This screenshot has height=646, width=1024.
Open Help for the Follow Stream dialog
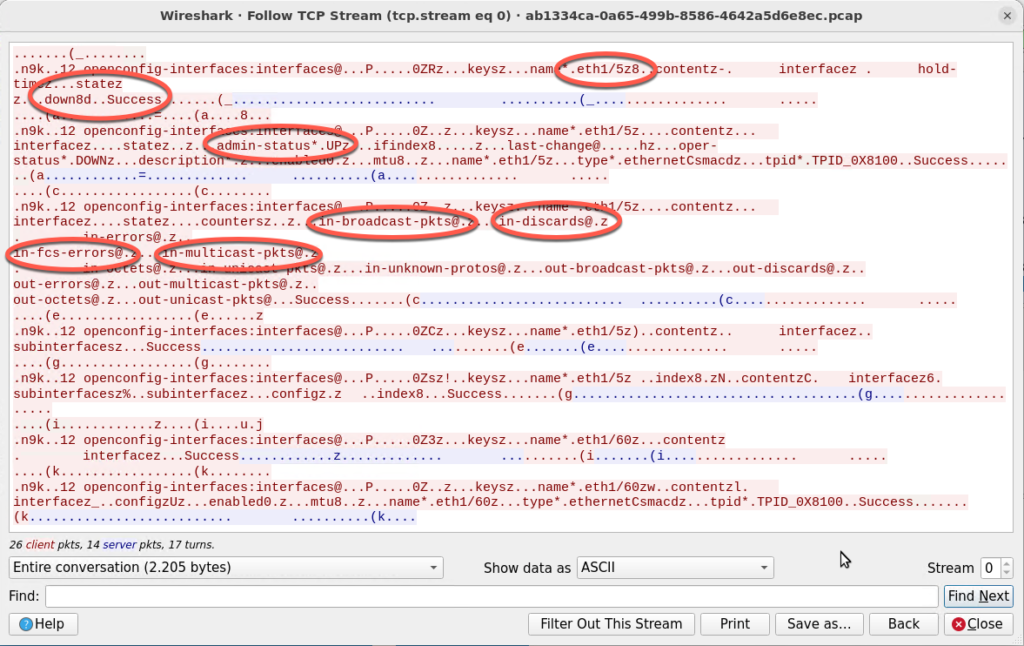point(40,623)
